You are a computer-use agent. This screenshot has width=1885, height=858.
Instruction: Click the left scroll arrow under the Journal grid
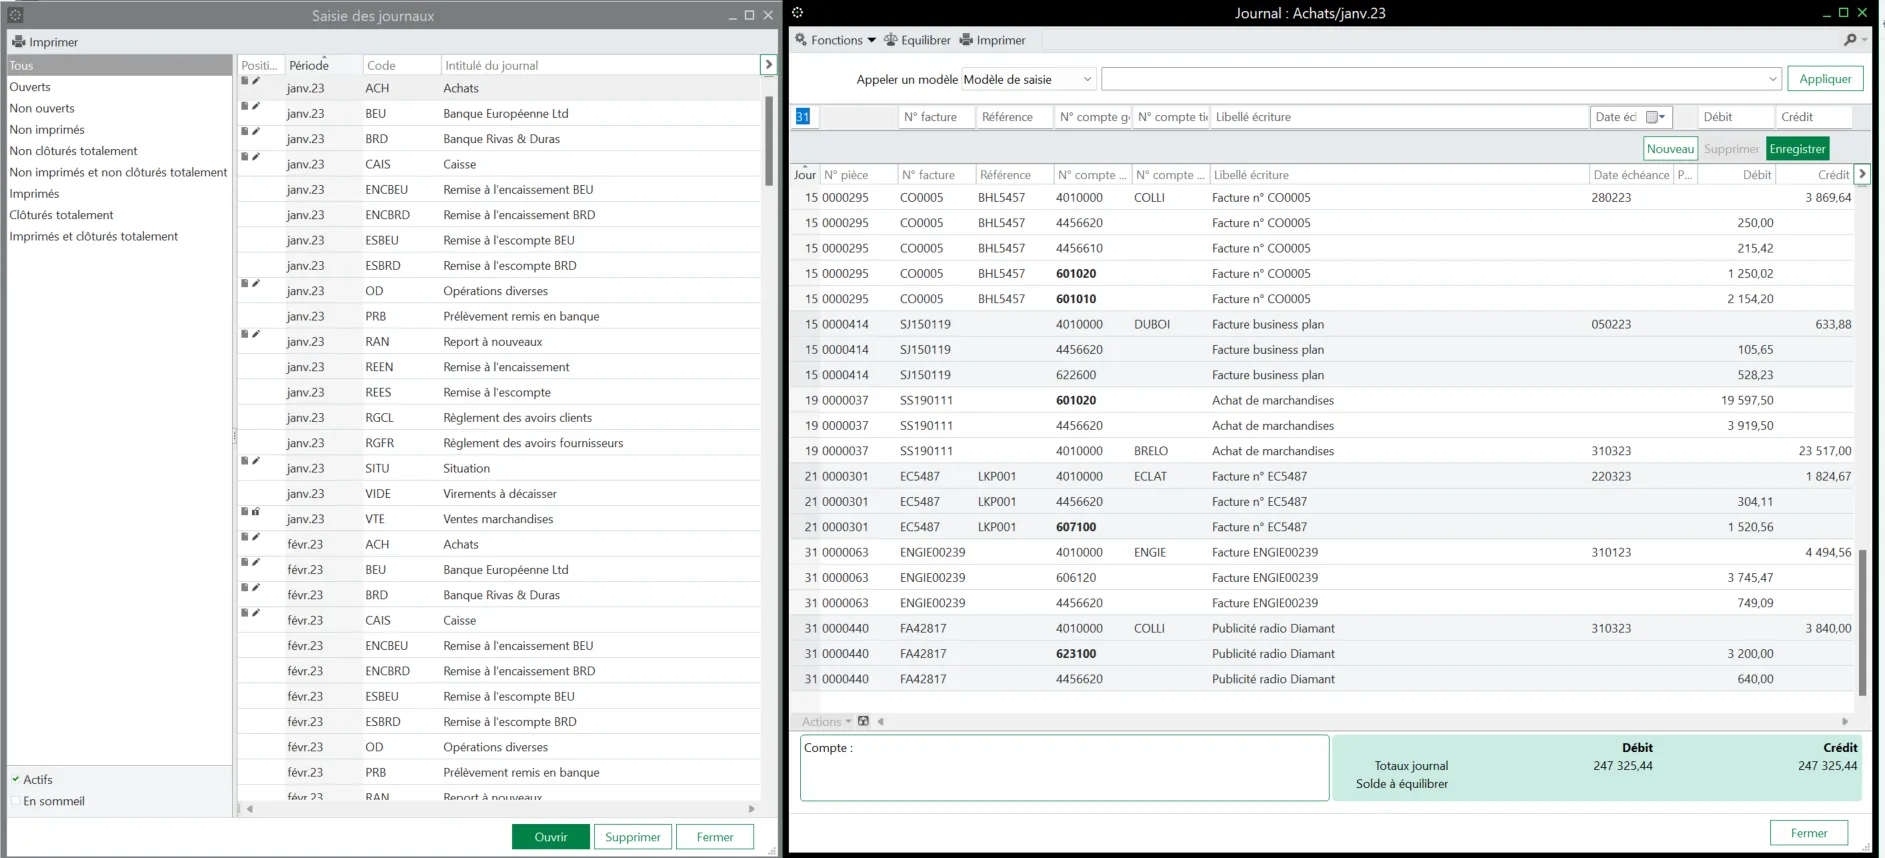[881, 721]
